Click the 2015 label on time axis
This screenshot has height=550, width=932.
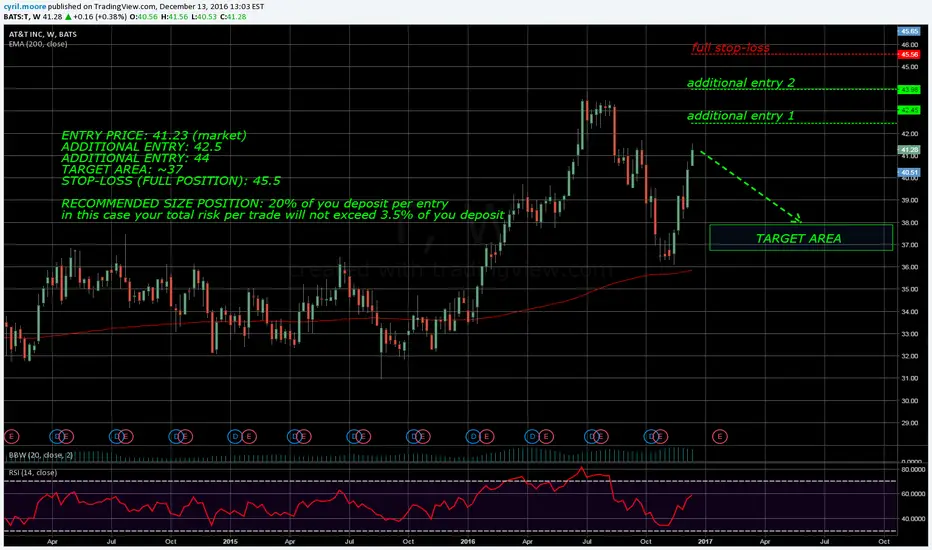(x=230, y=542)
